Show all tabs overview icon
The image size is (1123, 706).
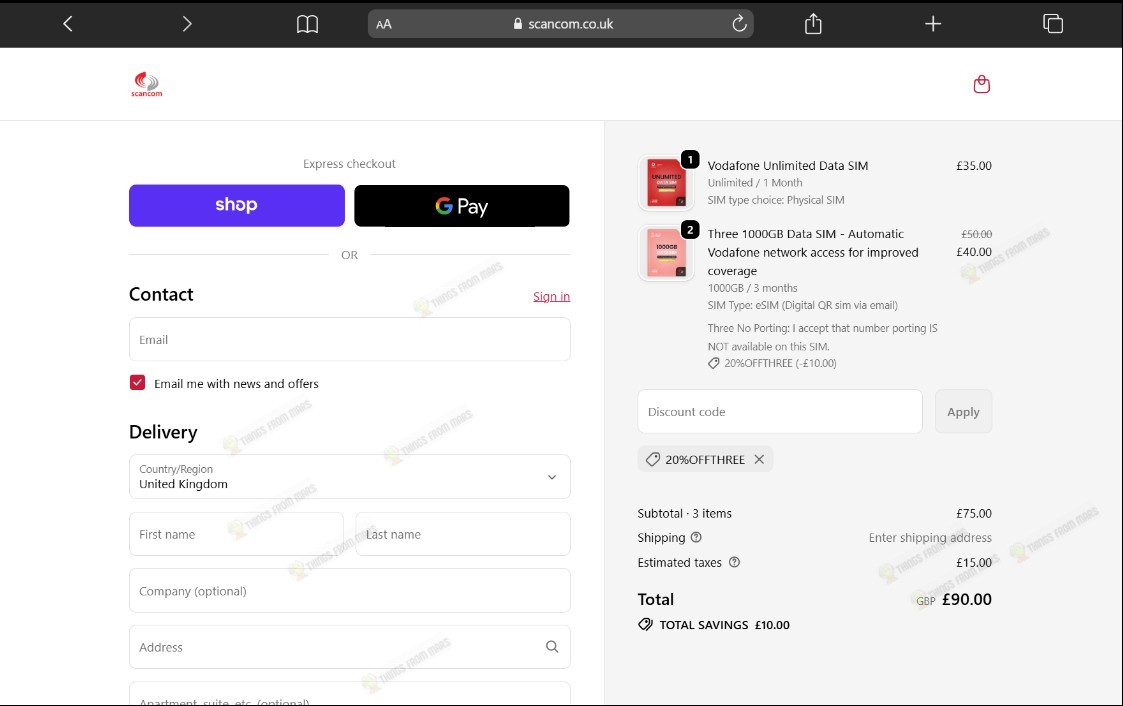point(1053,24)
